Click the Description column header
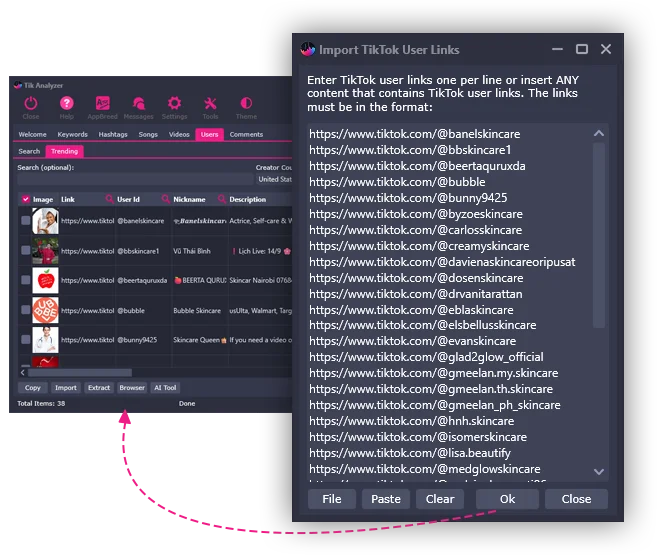Viewport: 657px width, 555px height. pos(248,199)
